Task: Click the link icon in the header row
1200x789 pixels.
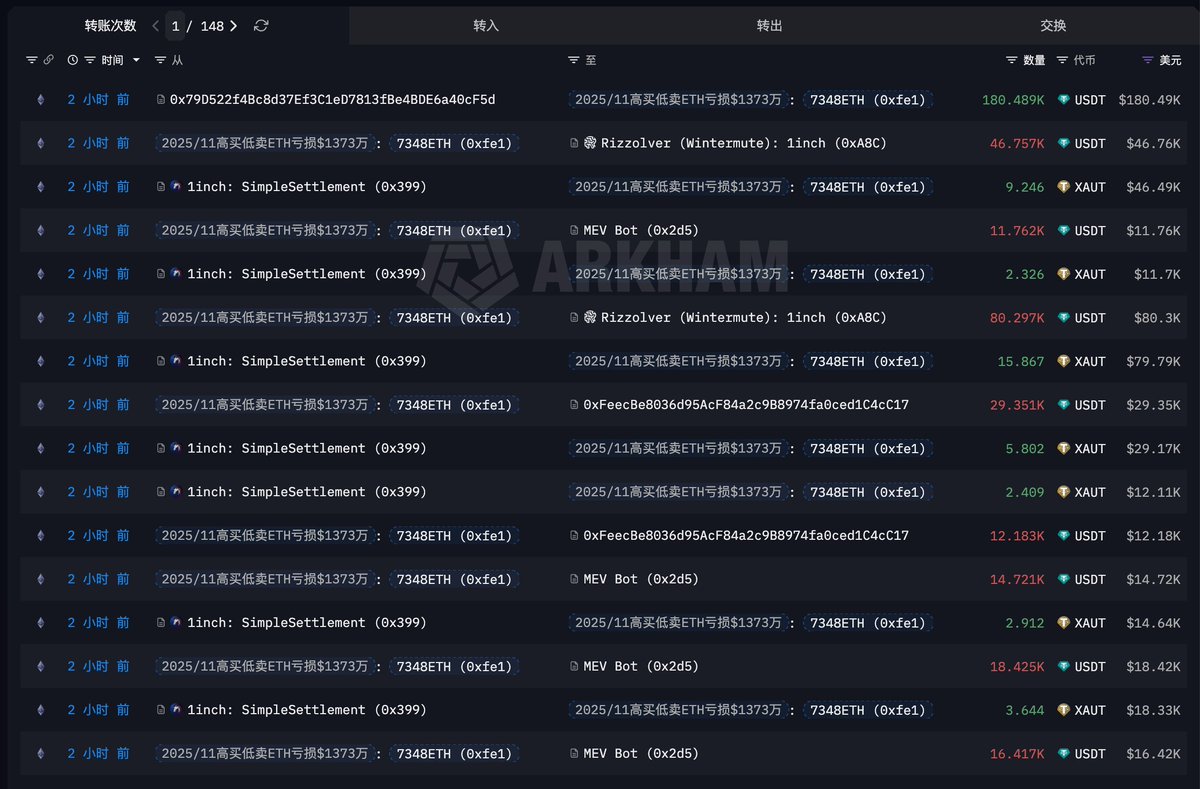Action: click(48, 60)
